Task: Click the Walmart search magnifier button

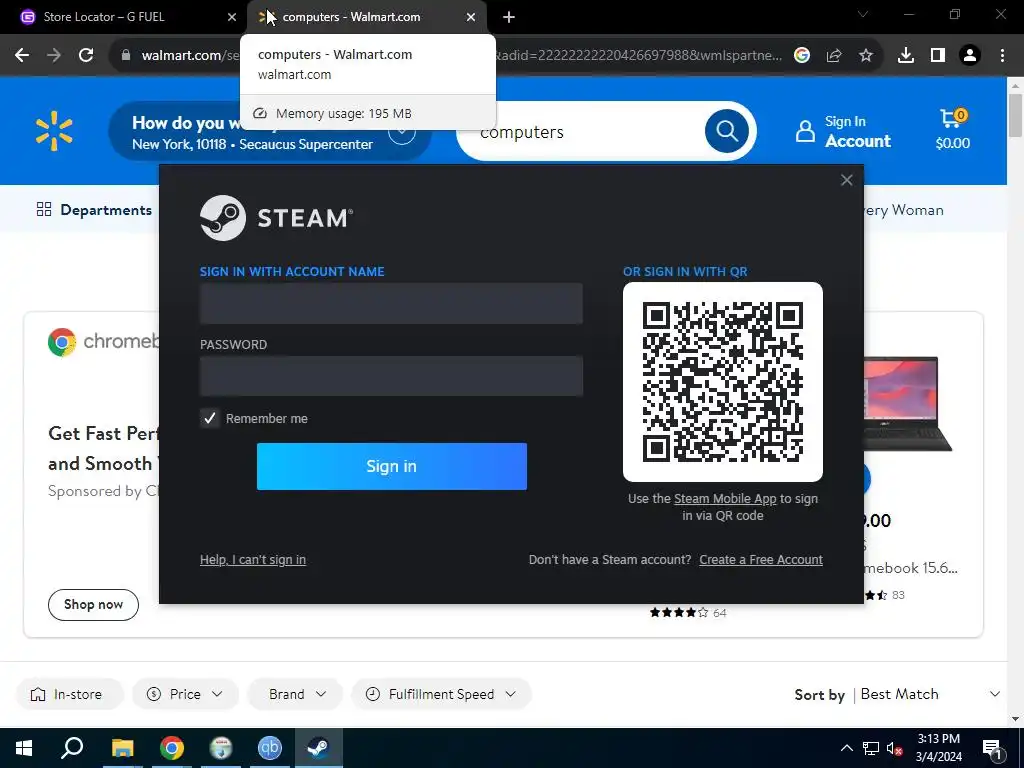Action: [726, 131]
